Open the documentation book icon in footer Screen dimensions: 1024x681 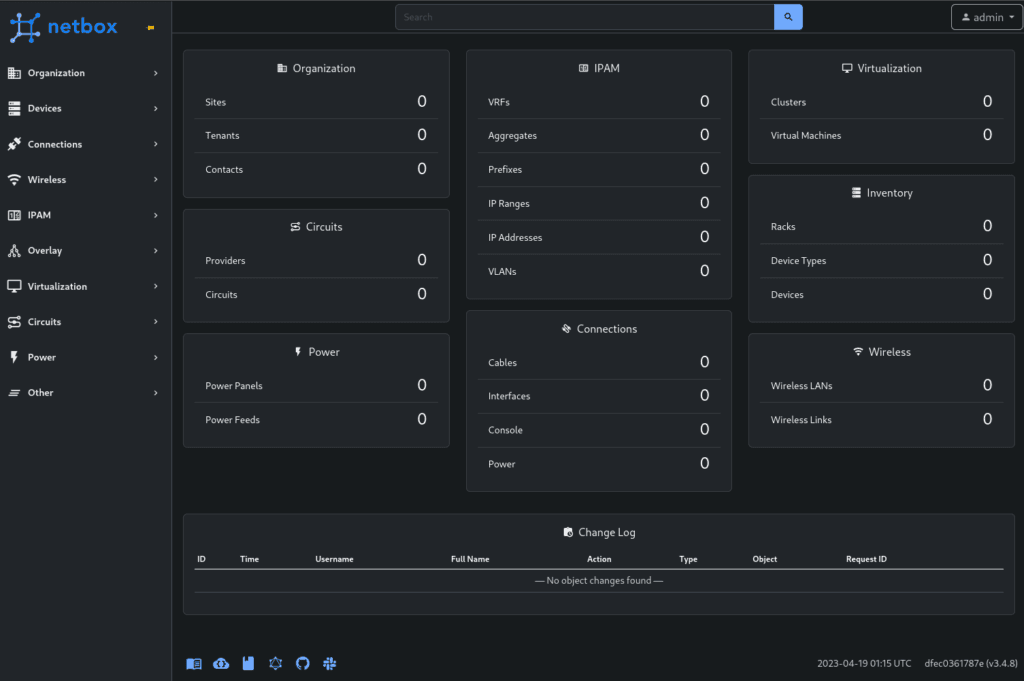[194, 663]
